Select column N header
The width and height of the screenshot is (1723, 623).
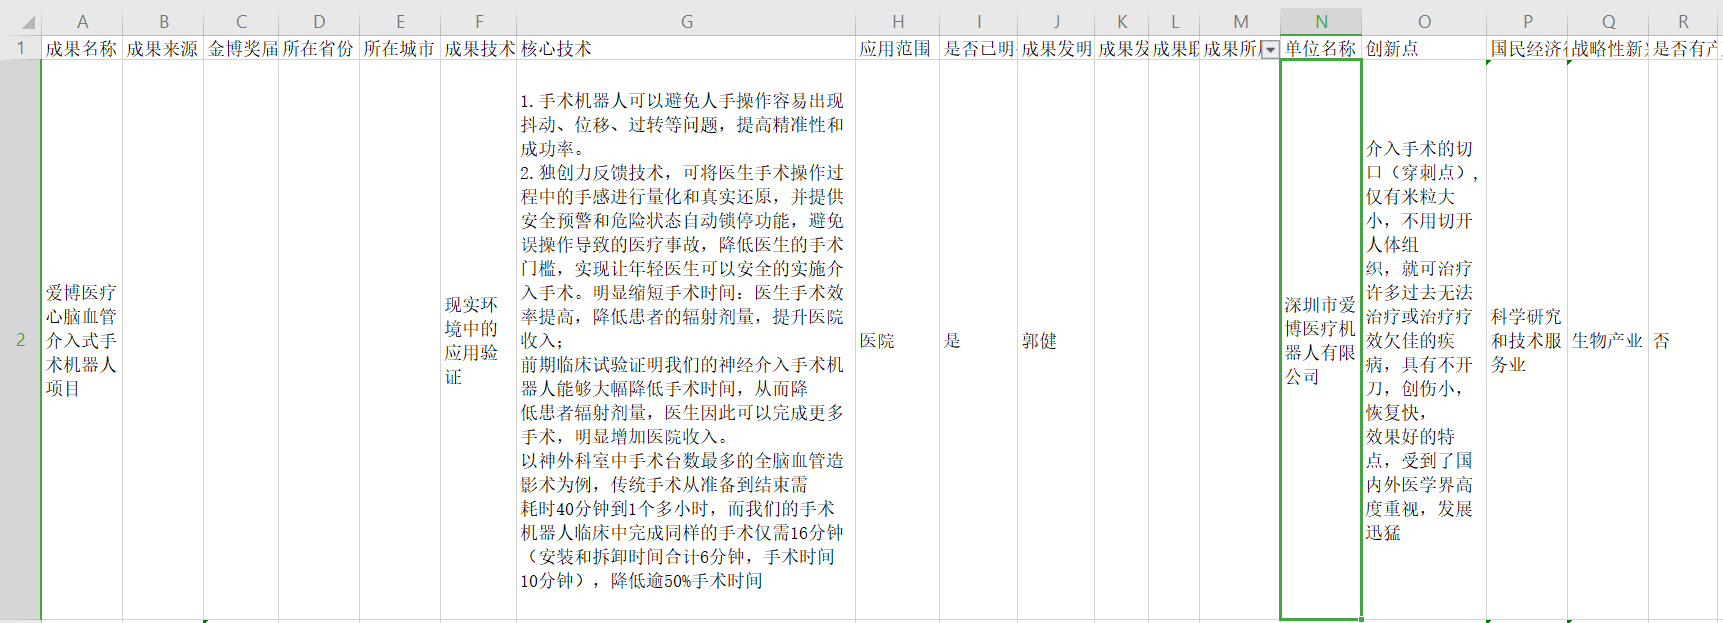1320,22
